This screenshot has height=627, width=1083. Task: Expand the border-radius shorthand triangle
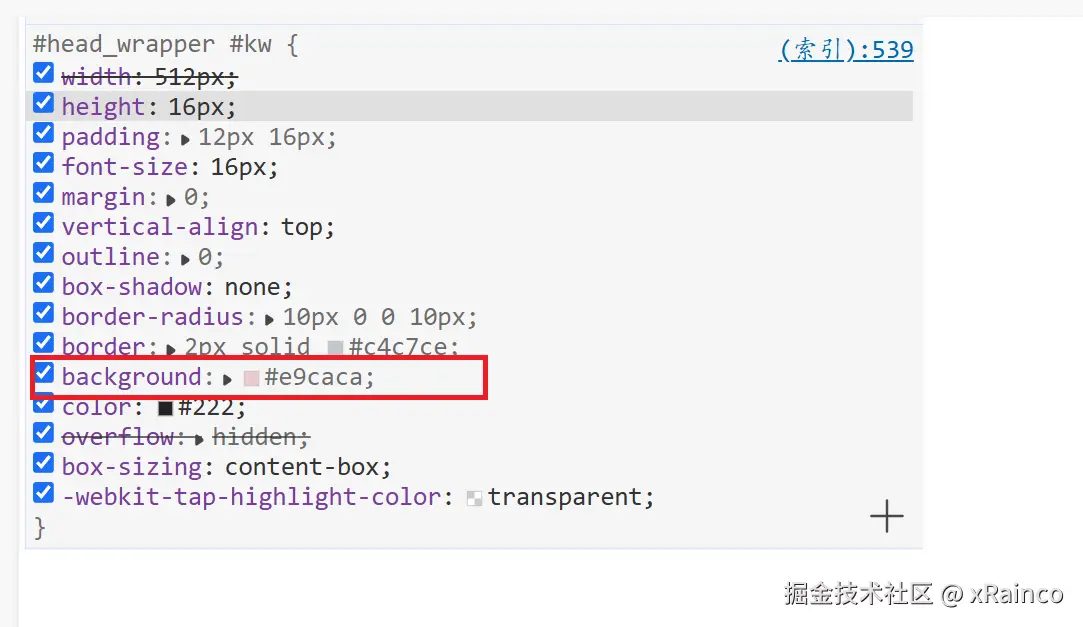(270, 319)
